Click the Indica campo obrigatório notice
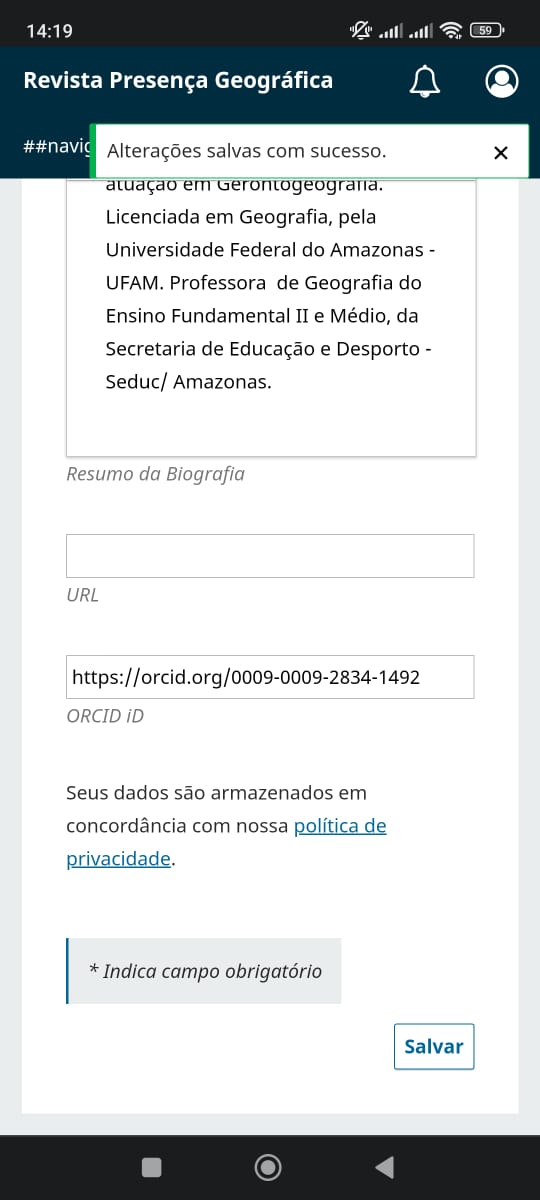The image size is (540, 1200). [204, 971]
